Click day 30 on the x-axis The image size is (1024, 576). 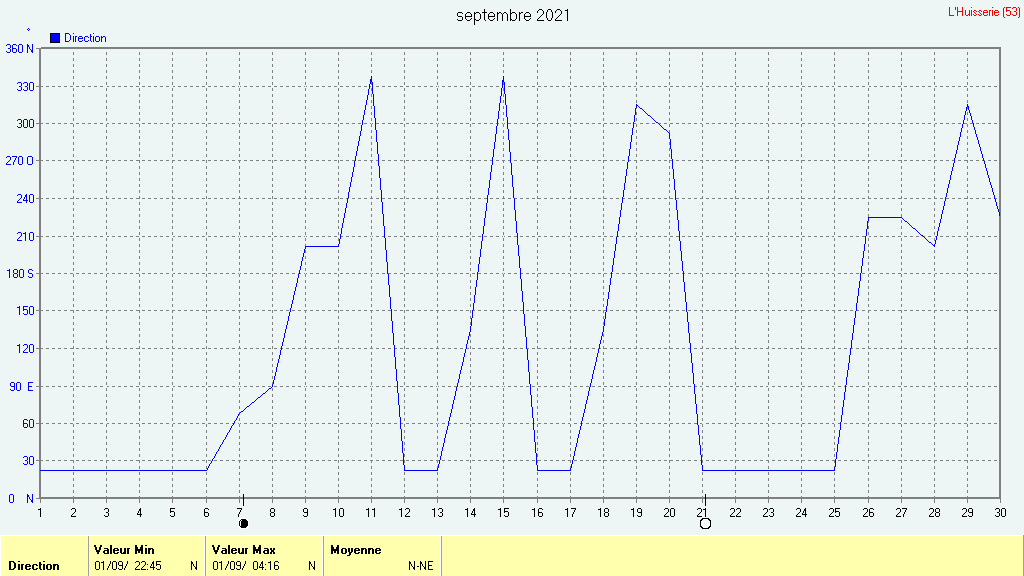coord(1000,513)
